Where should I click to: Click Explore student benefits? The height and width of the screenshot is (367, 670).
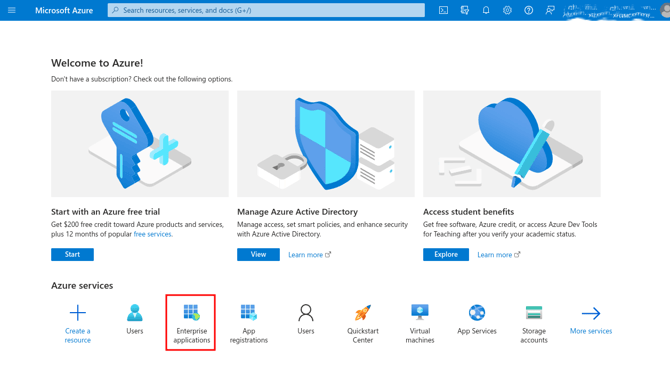point(446,254)
